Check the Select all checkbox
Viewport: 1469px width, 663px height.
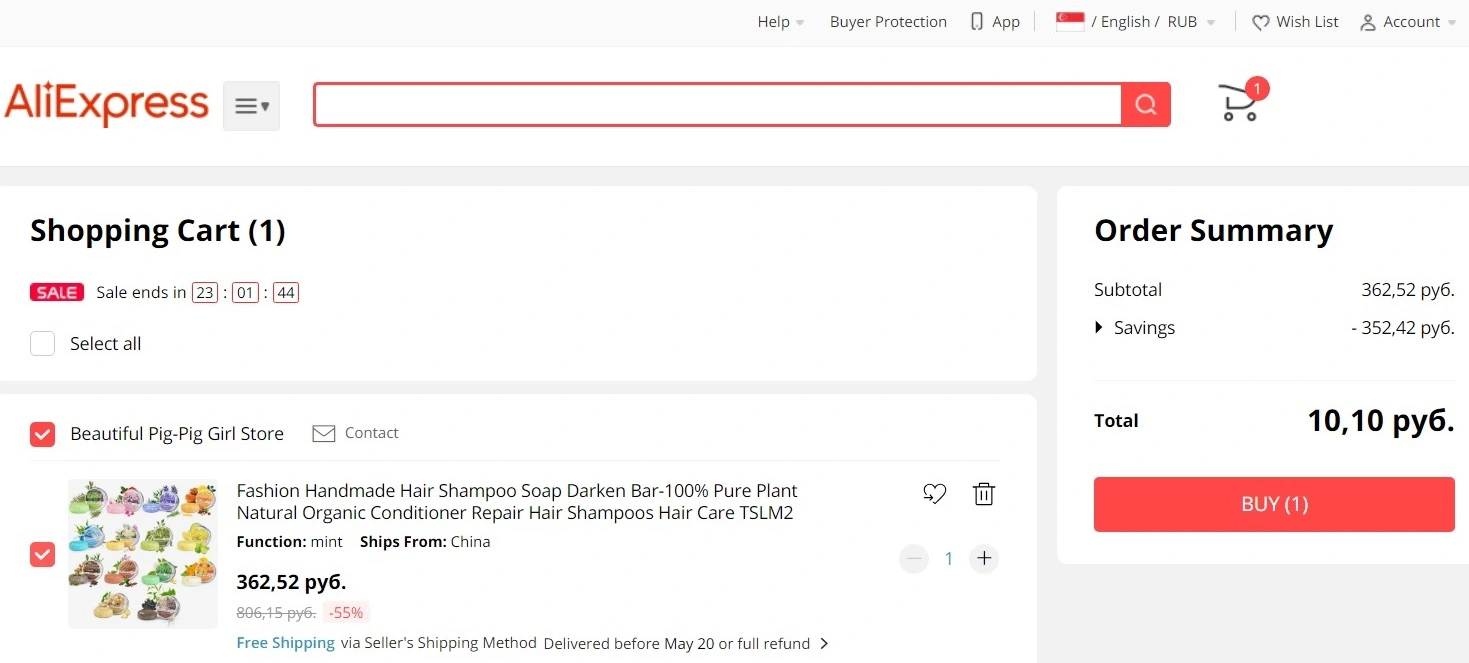pos(42,344)
